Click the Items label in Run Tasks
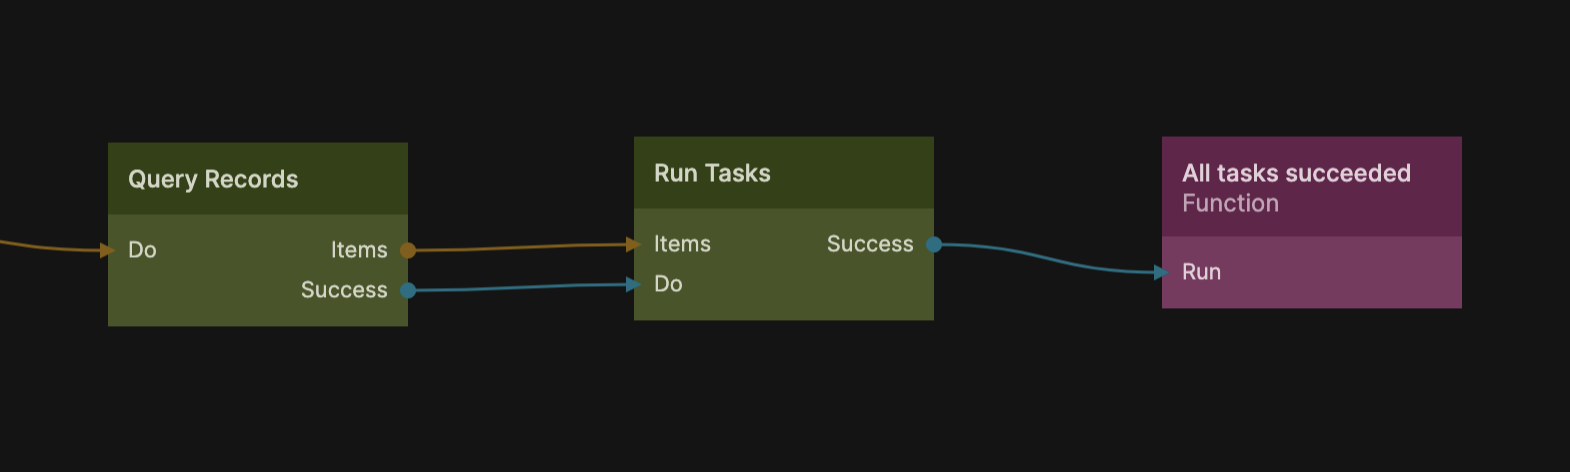Viewport: 1570px width, 472px height. click(x=682, y=244)
